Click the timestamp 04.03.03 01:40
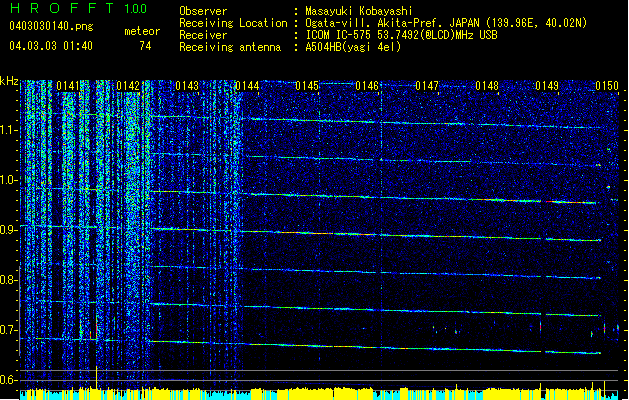 click(51, 46)
